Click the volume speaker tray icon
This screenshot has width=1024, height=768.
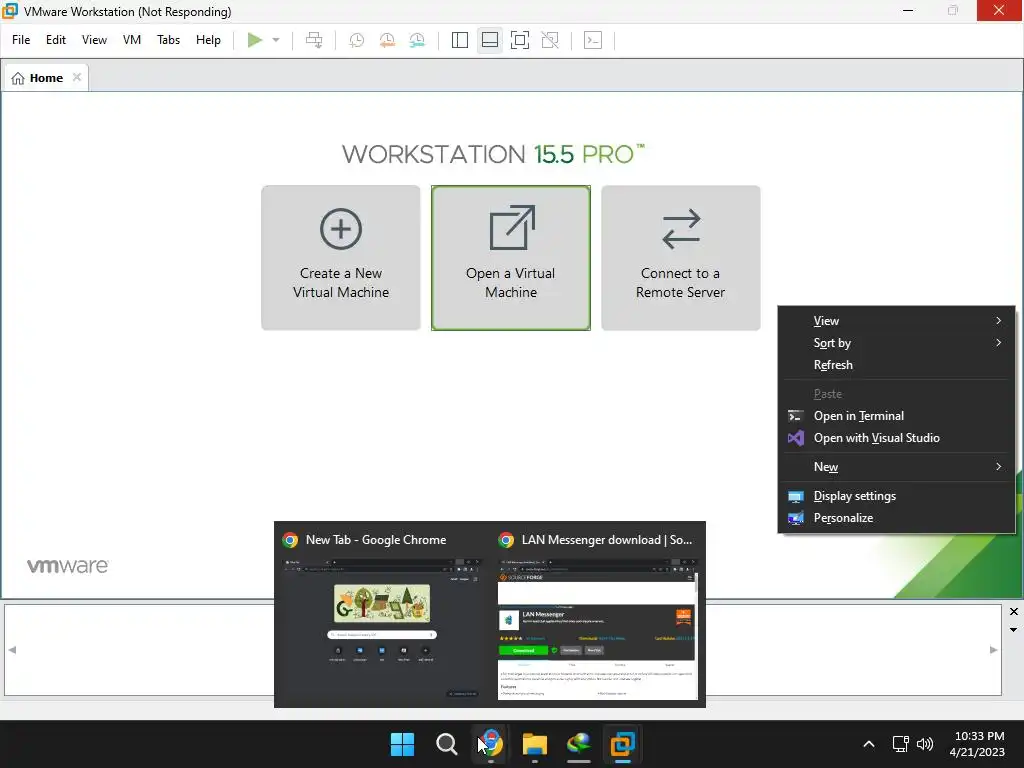[x=925, y=744]
